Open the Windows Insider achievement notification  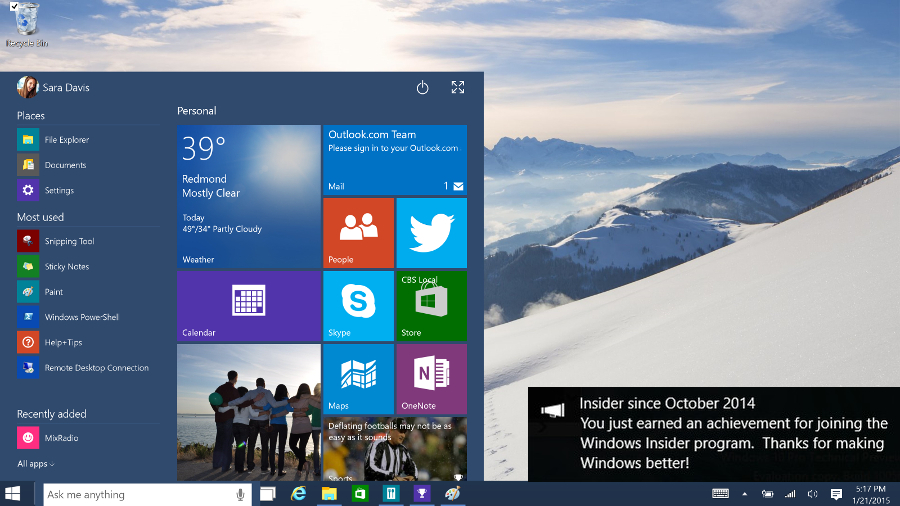(713, 433)
